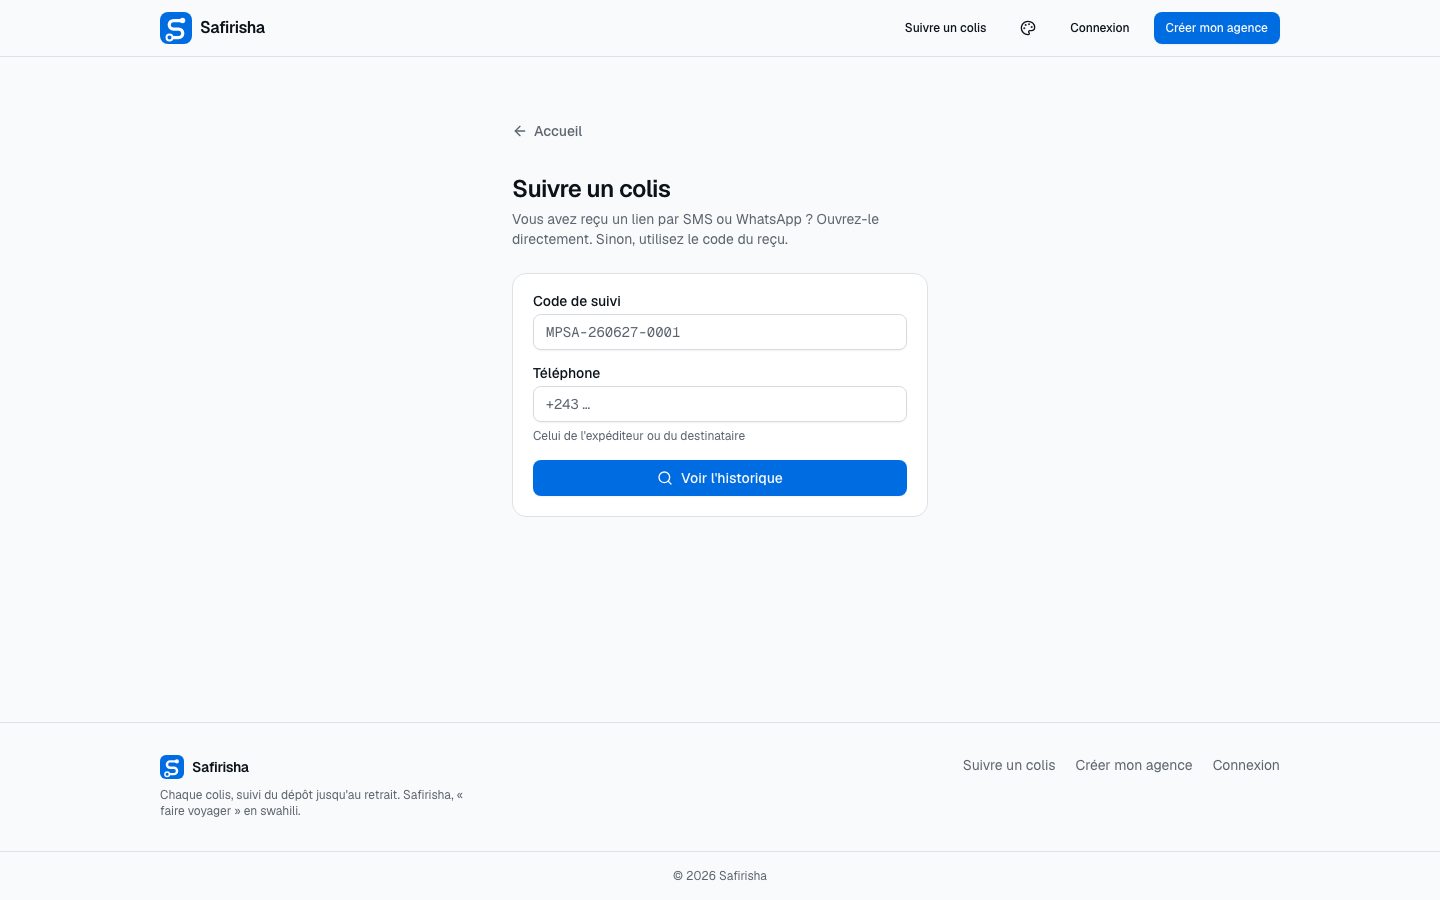Follow the Suivre un colis footer link
Image resolution: width=1440 pixels, height=900 pixels.
coord(1009,765)
